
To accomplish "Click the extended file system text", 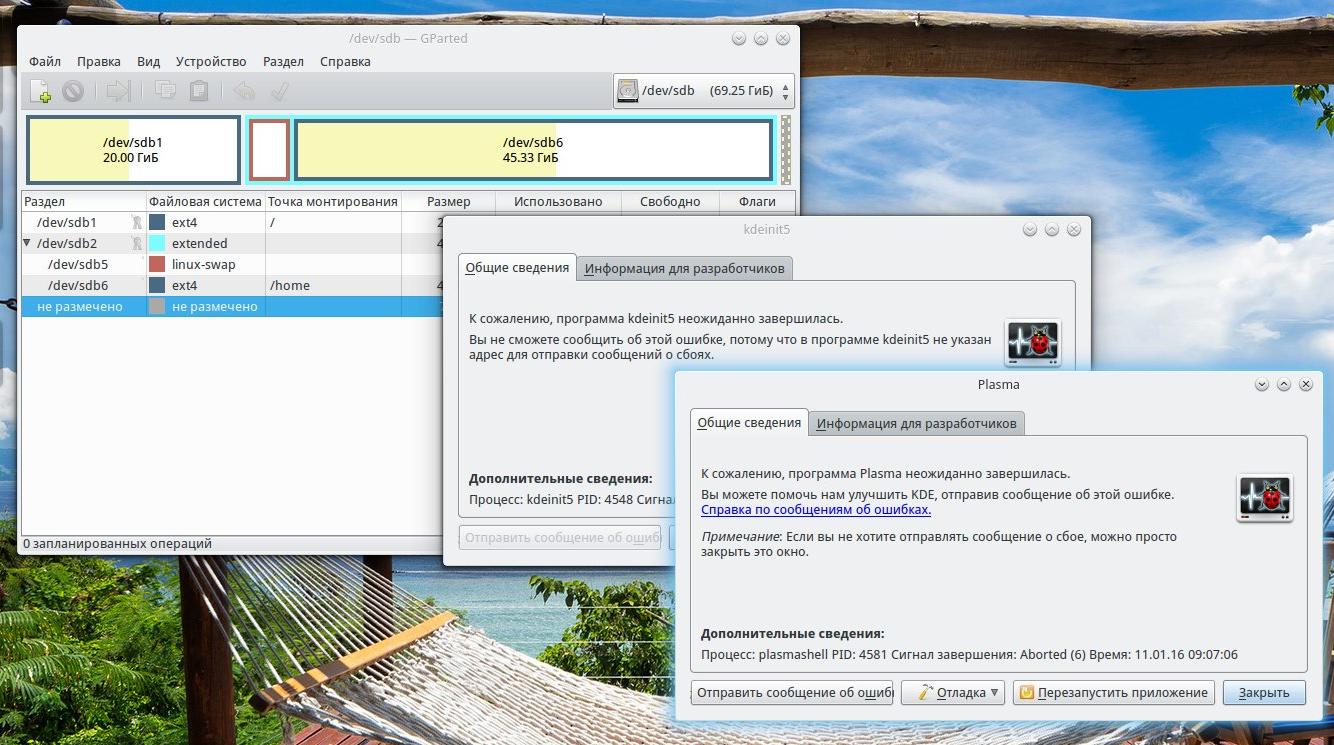I will (200, 243).
